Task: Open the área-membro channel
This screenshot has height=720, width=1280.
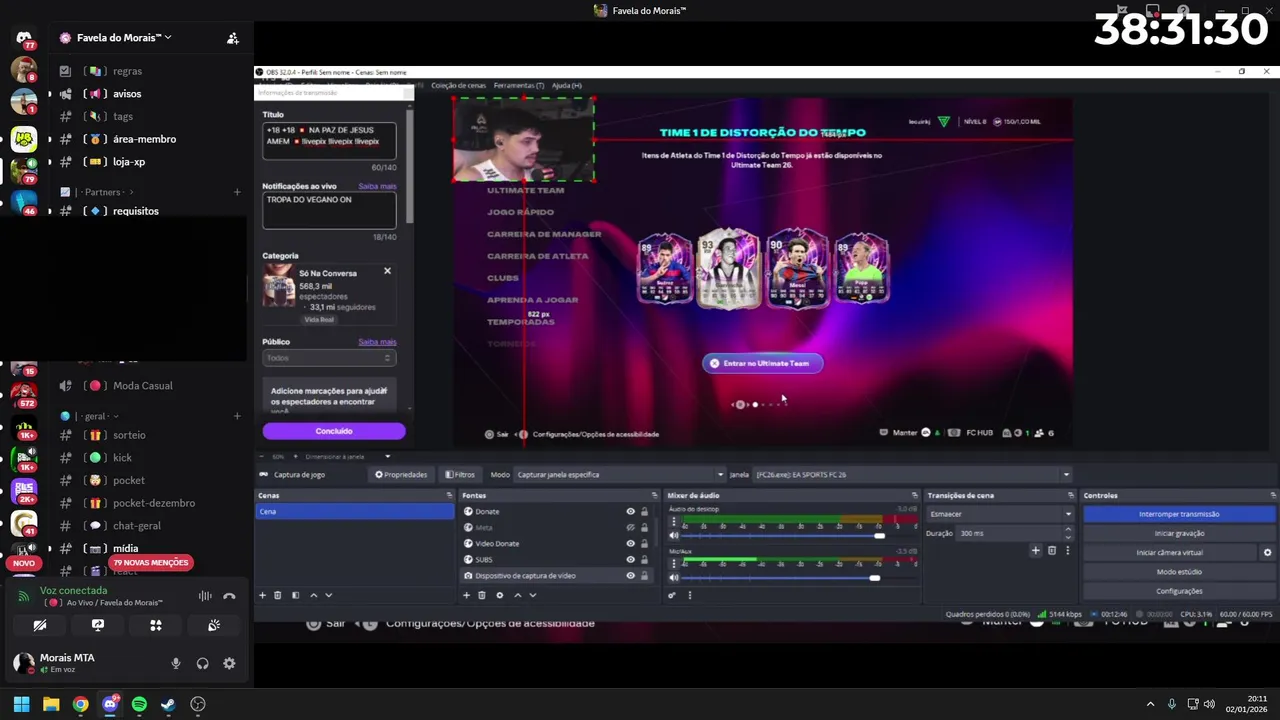Action: pyautogui.click(x=144, y=139)
